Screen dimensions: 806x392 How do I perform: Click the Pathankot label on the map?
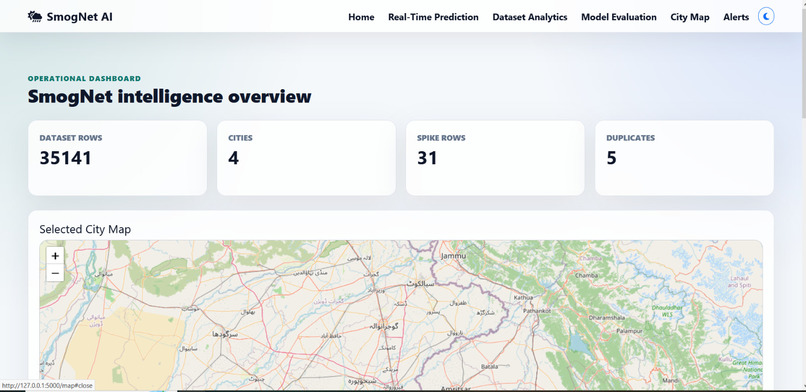537,311
